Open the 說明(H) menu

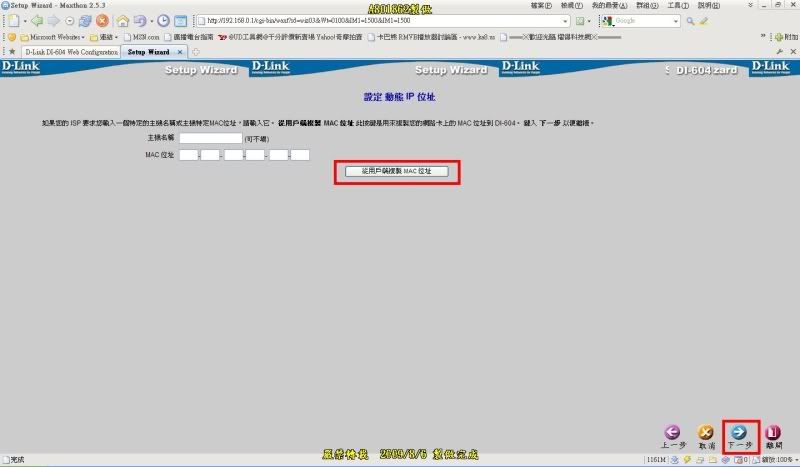tap(709, 6)
